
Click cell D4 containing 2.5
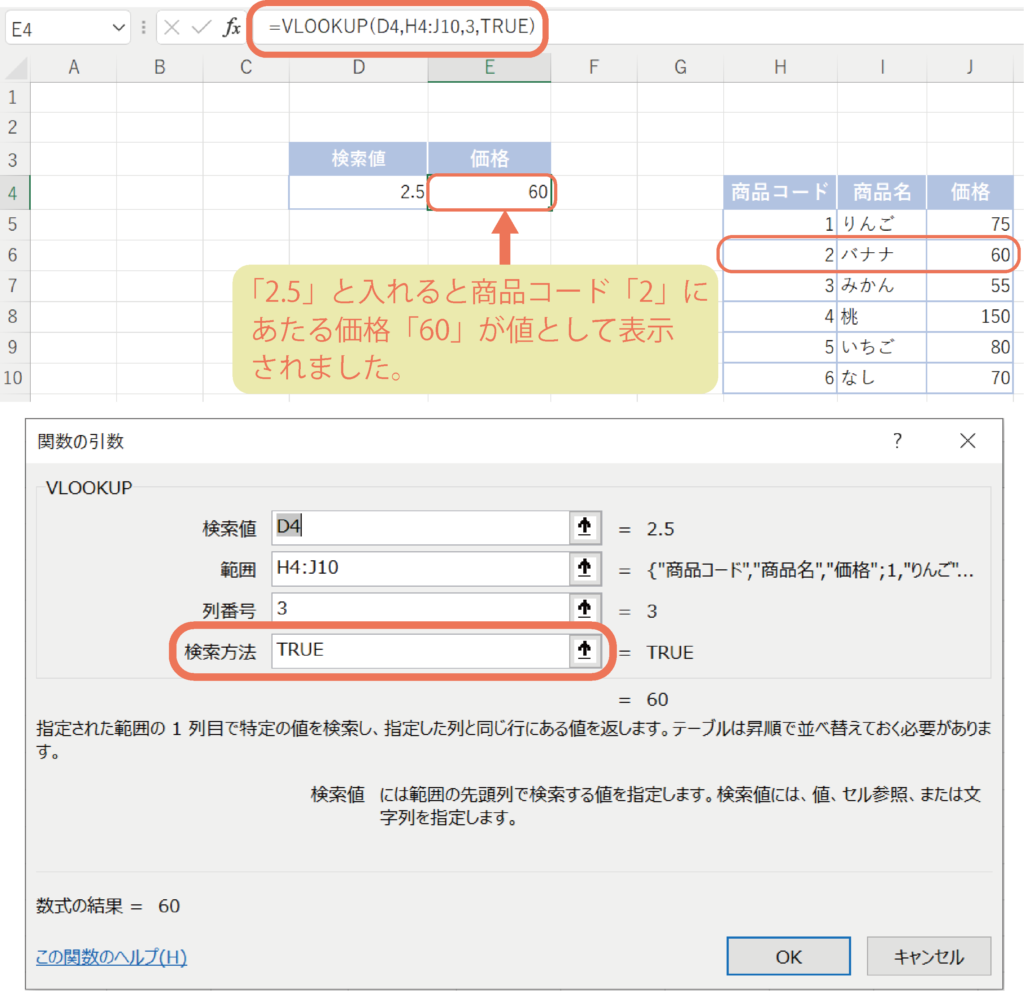pyautogui.click(x=358, y=192)
